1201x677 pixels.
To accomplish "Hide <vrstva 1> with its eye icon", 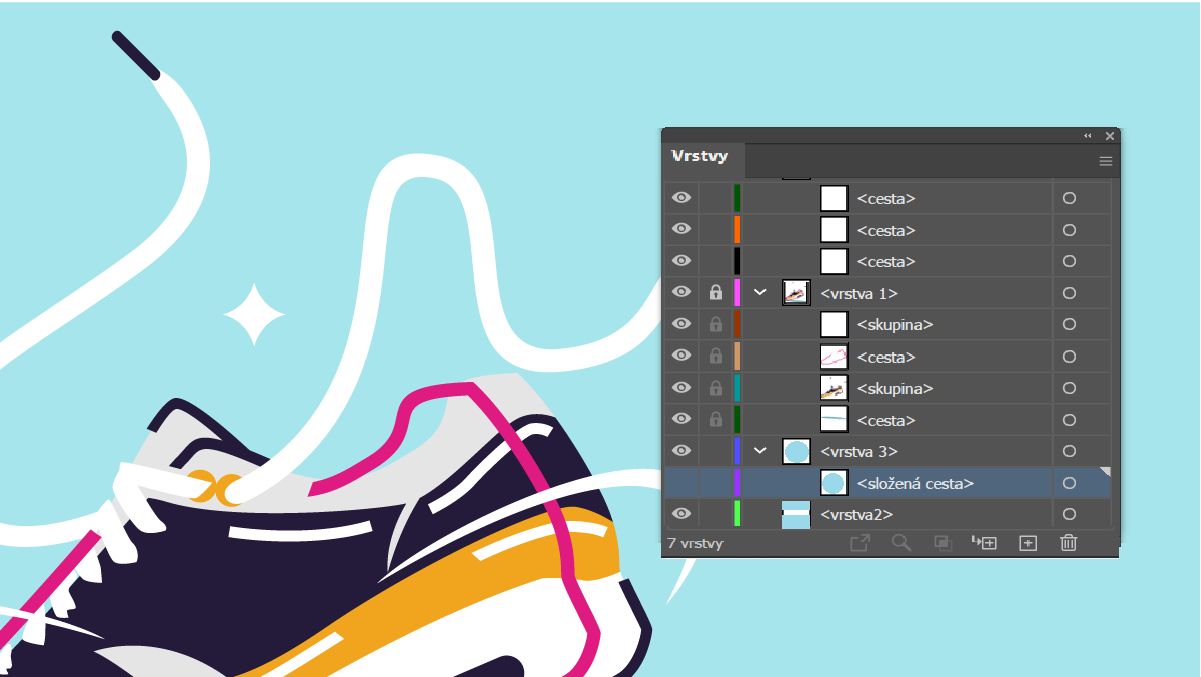I will pos(681,292).
